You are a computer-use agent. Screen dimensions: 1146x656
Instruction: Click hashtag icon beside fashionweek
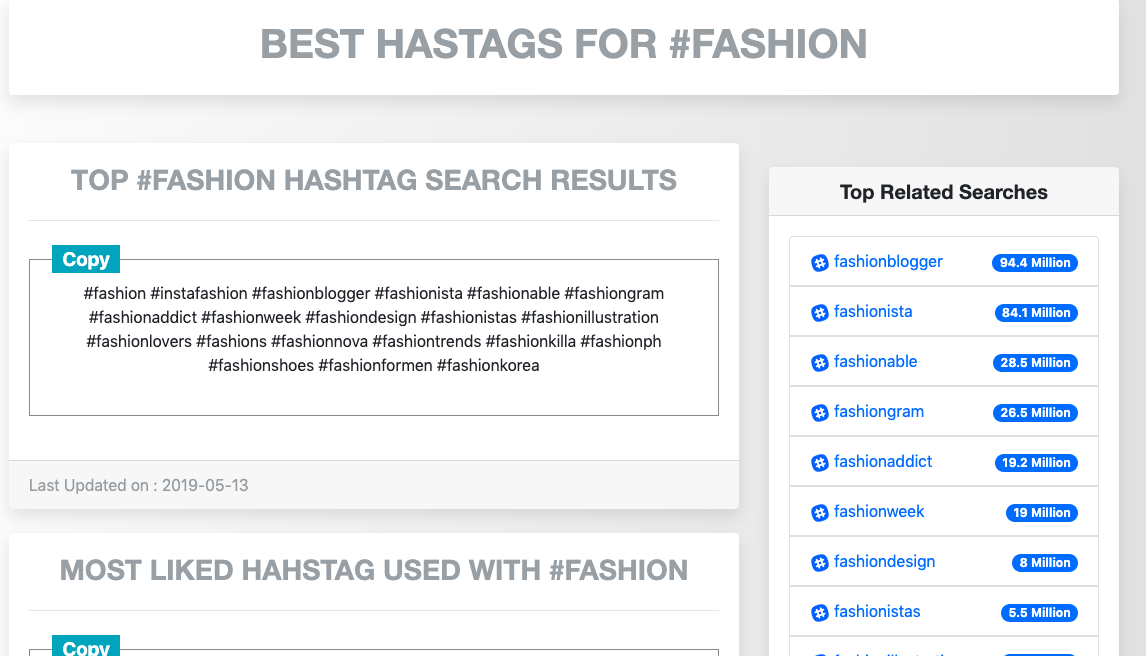pyautogui.click(x=820, y=513)
